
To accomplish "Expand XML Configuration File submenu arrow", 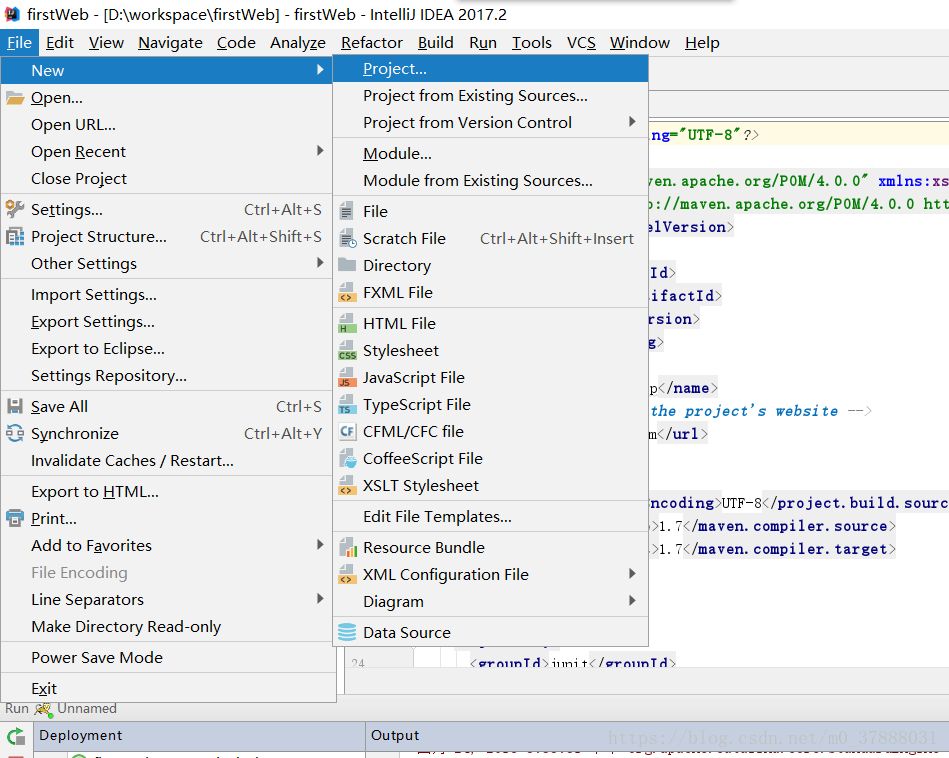I will pyautogui.click(x=632, y=573).
